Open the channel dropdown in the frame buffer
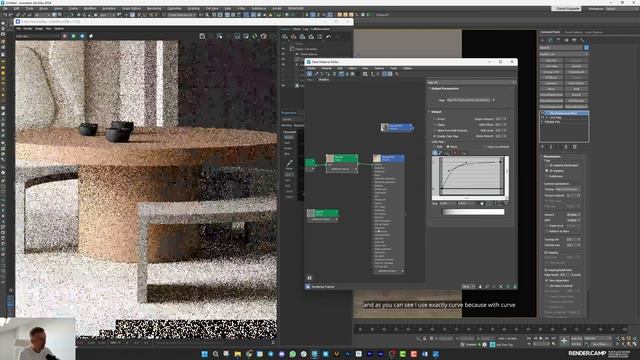Viewport: 640px width, 360px height. click(x=38, y=36)
